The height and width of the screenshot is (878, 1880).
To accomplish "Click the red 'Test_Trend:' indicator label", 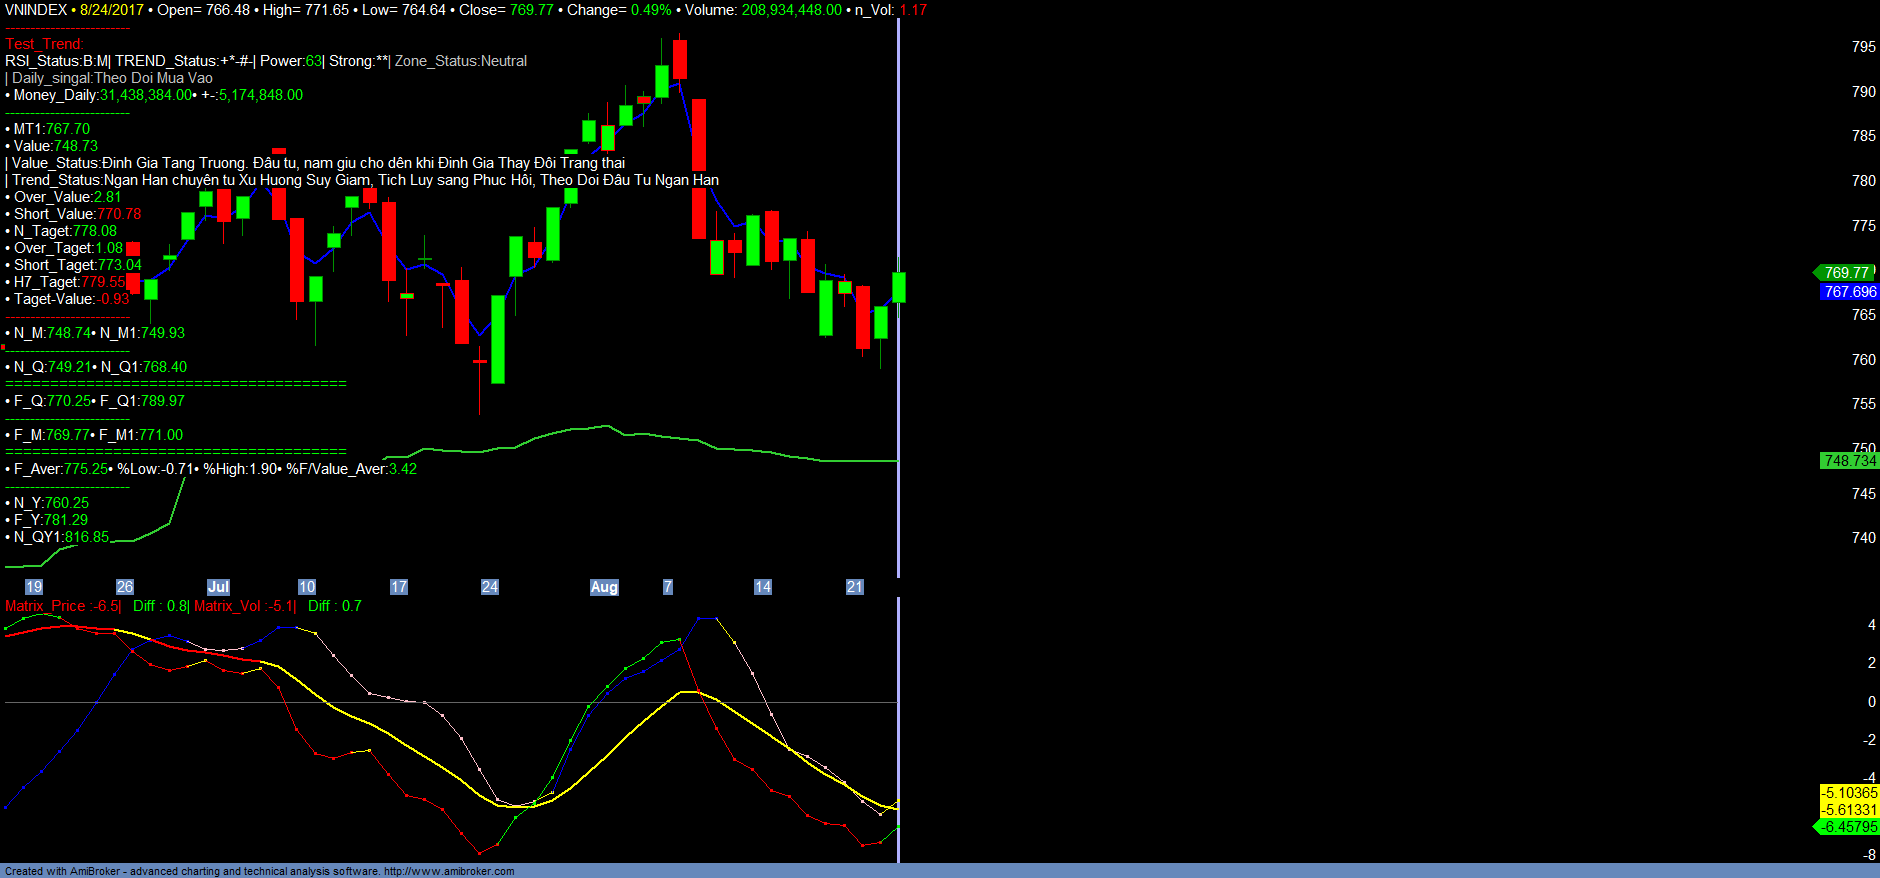I will point(44,44).
